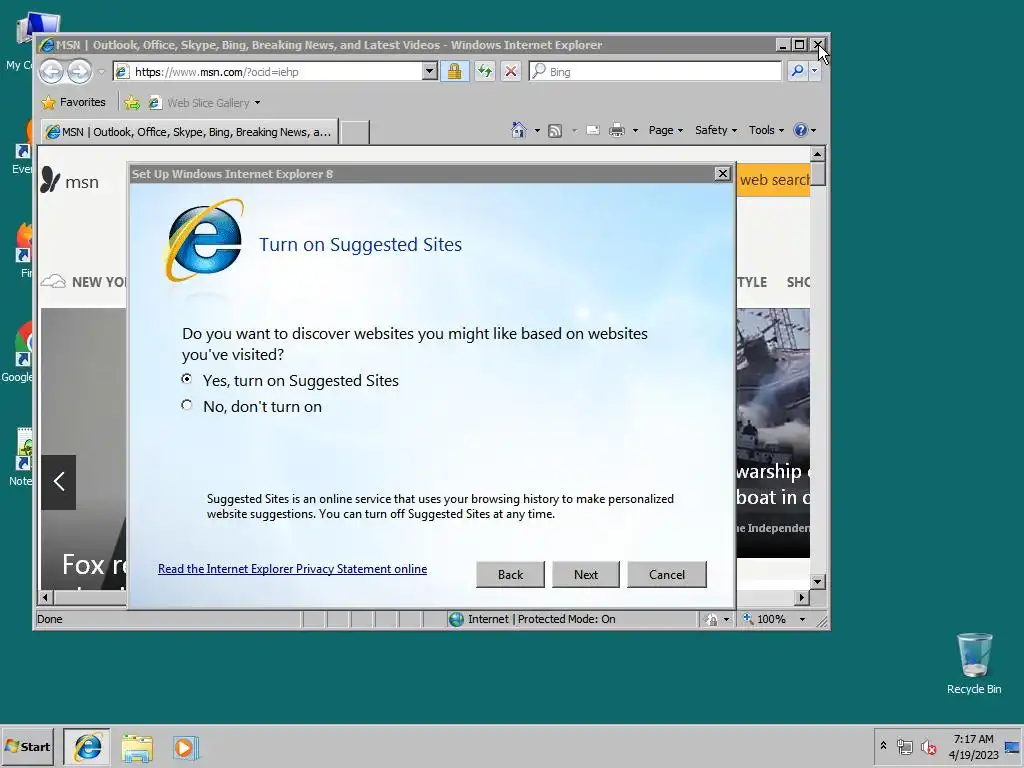Expand recent pages dropdown next to Forward
Screen dimensions: 1024x768
pyautogui.click(x=101, y=72)
